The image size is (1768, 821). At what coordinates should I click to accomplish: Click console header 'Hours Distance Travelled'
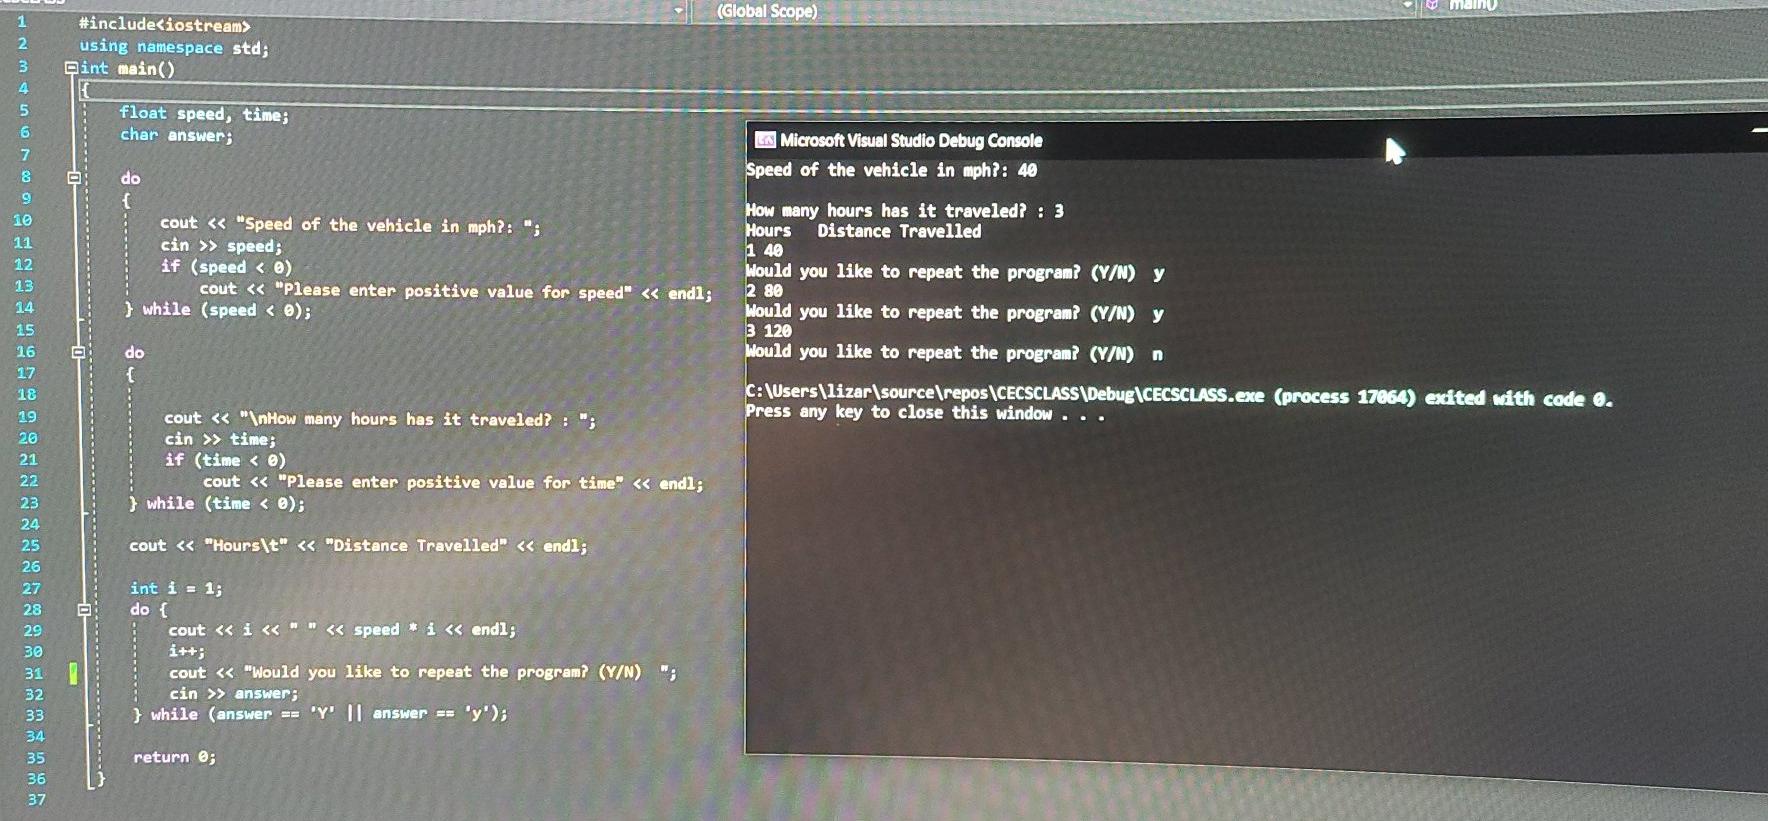(864, 231)
